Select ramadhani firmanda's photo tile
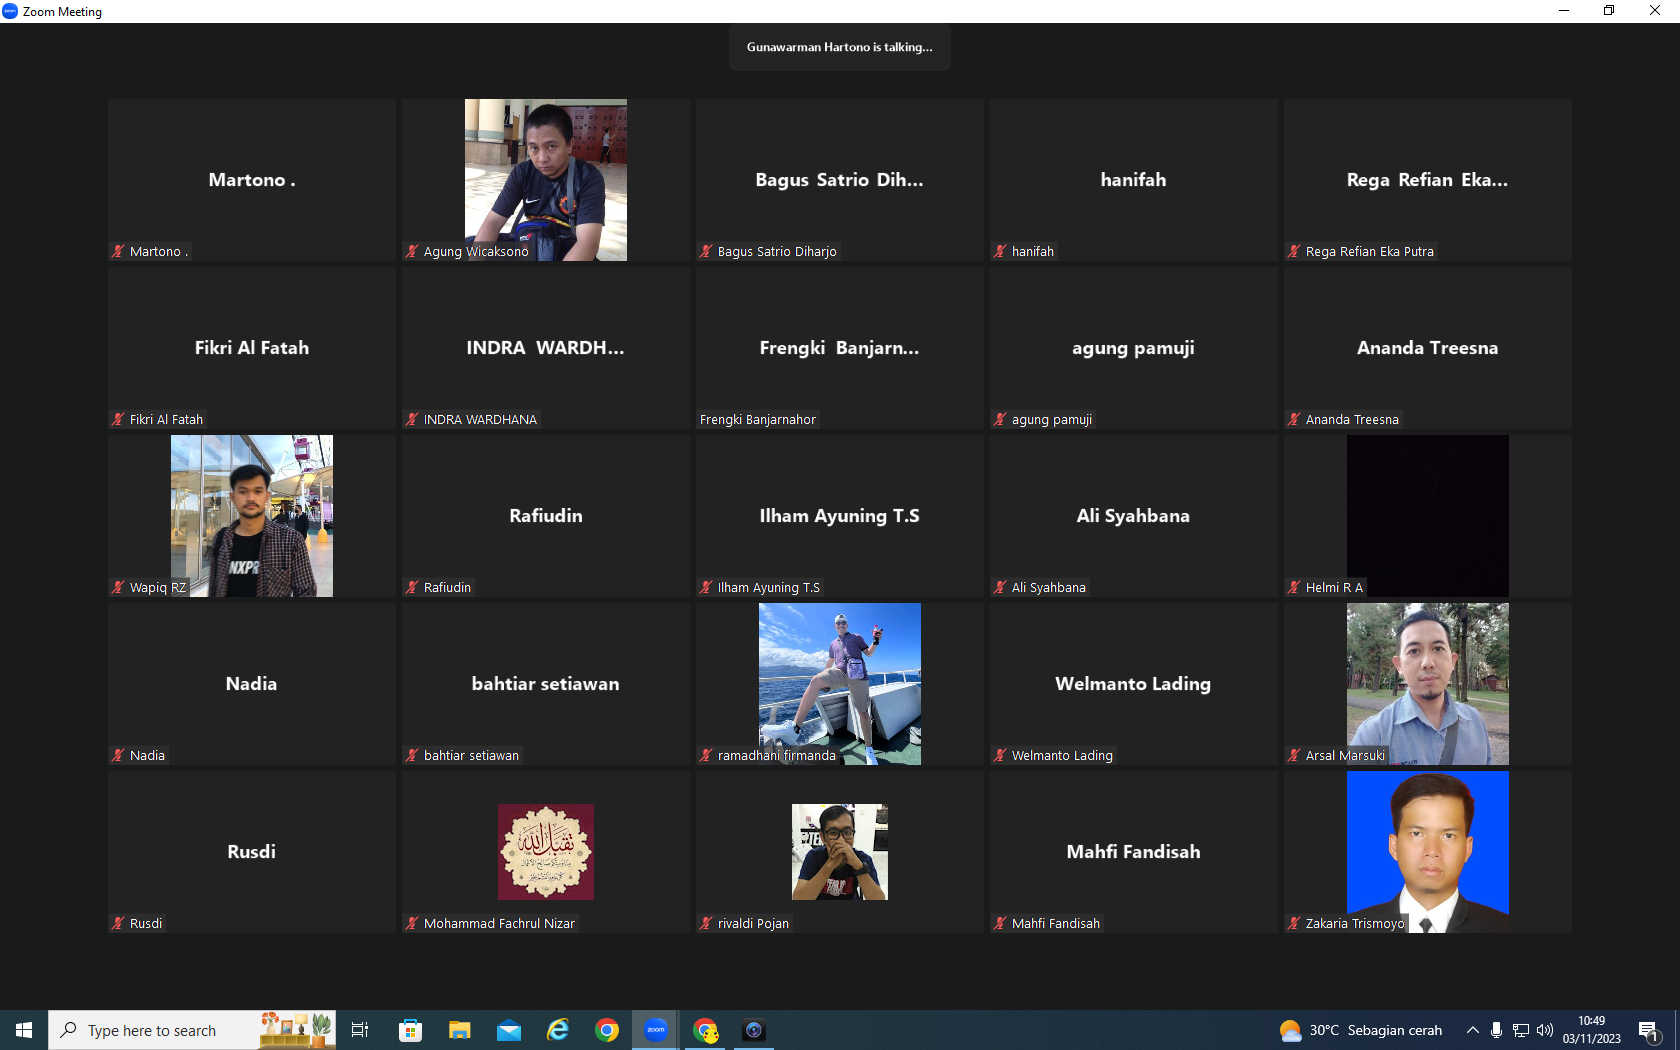Viewport: 1680px width, 1050px height. [x=840, y=684]
